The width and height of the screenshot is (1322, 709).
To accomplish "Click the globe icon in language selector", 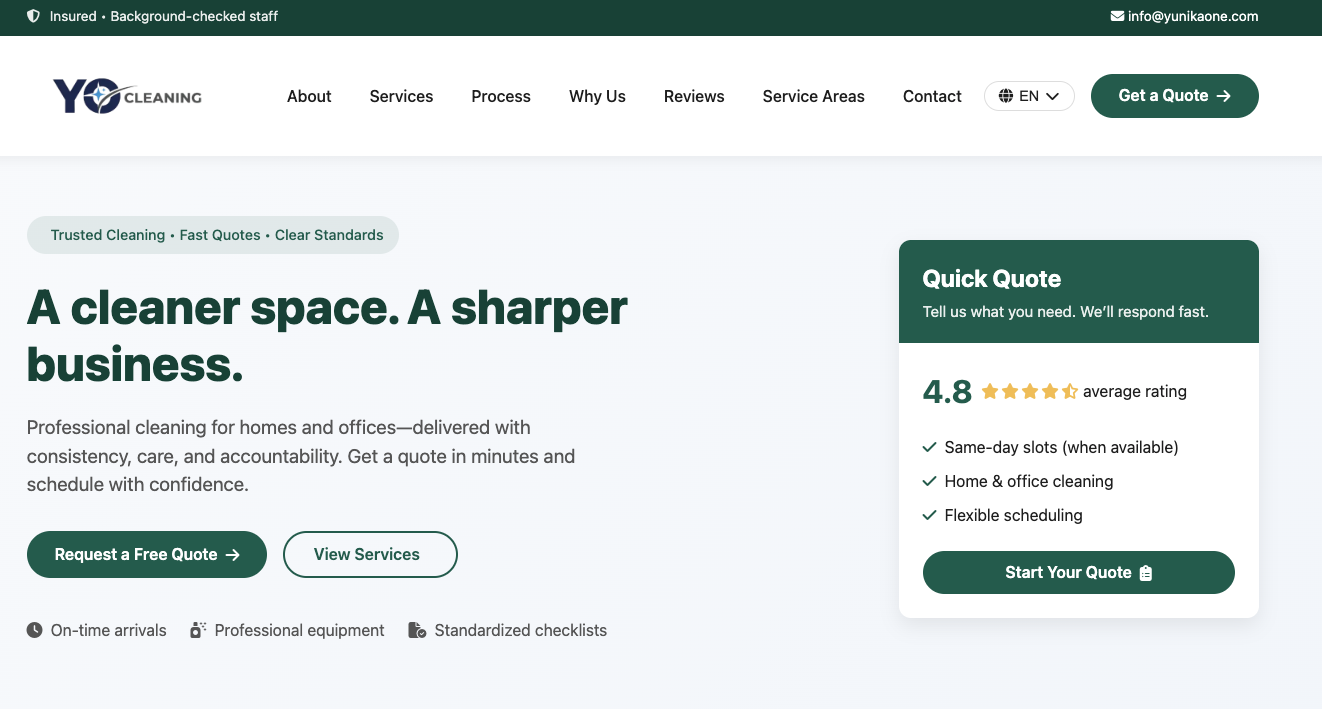I will pyautogui.click(x=1005, y=96).
